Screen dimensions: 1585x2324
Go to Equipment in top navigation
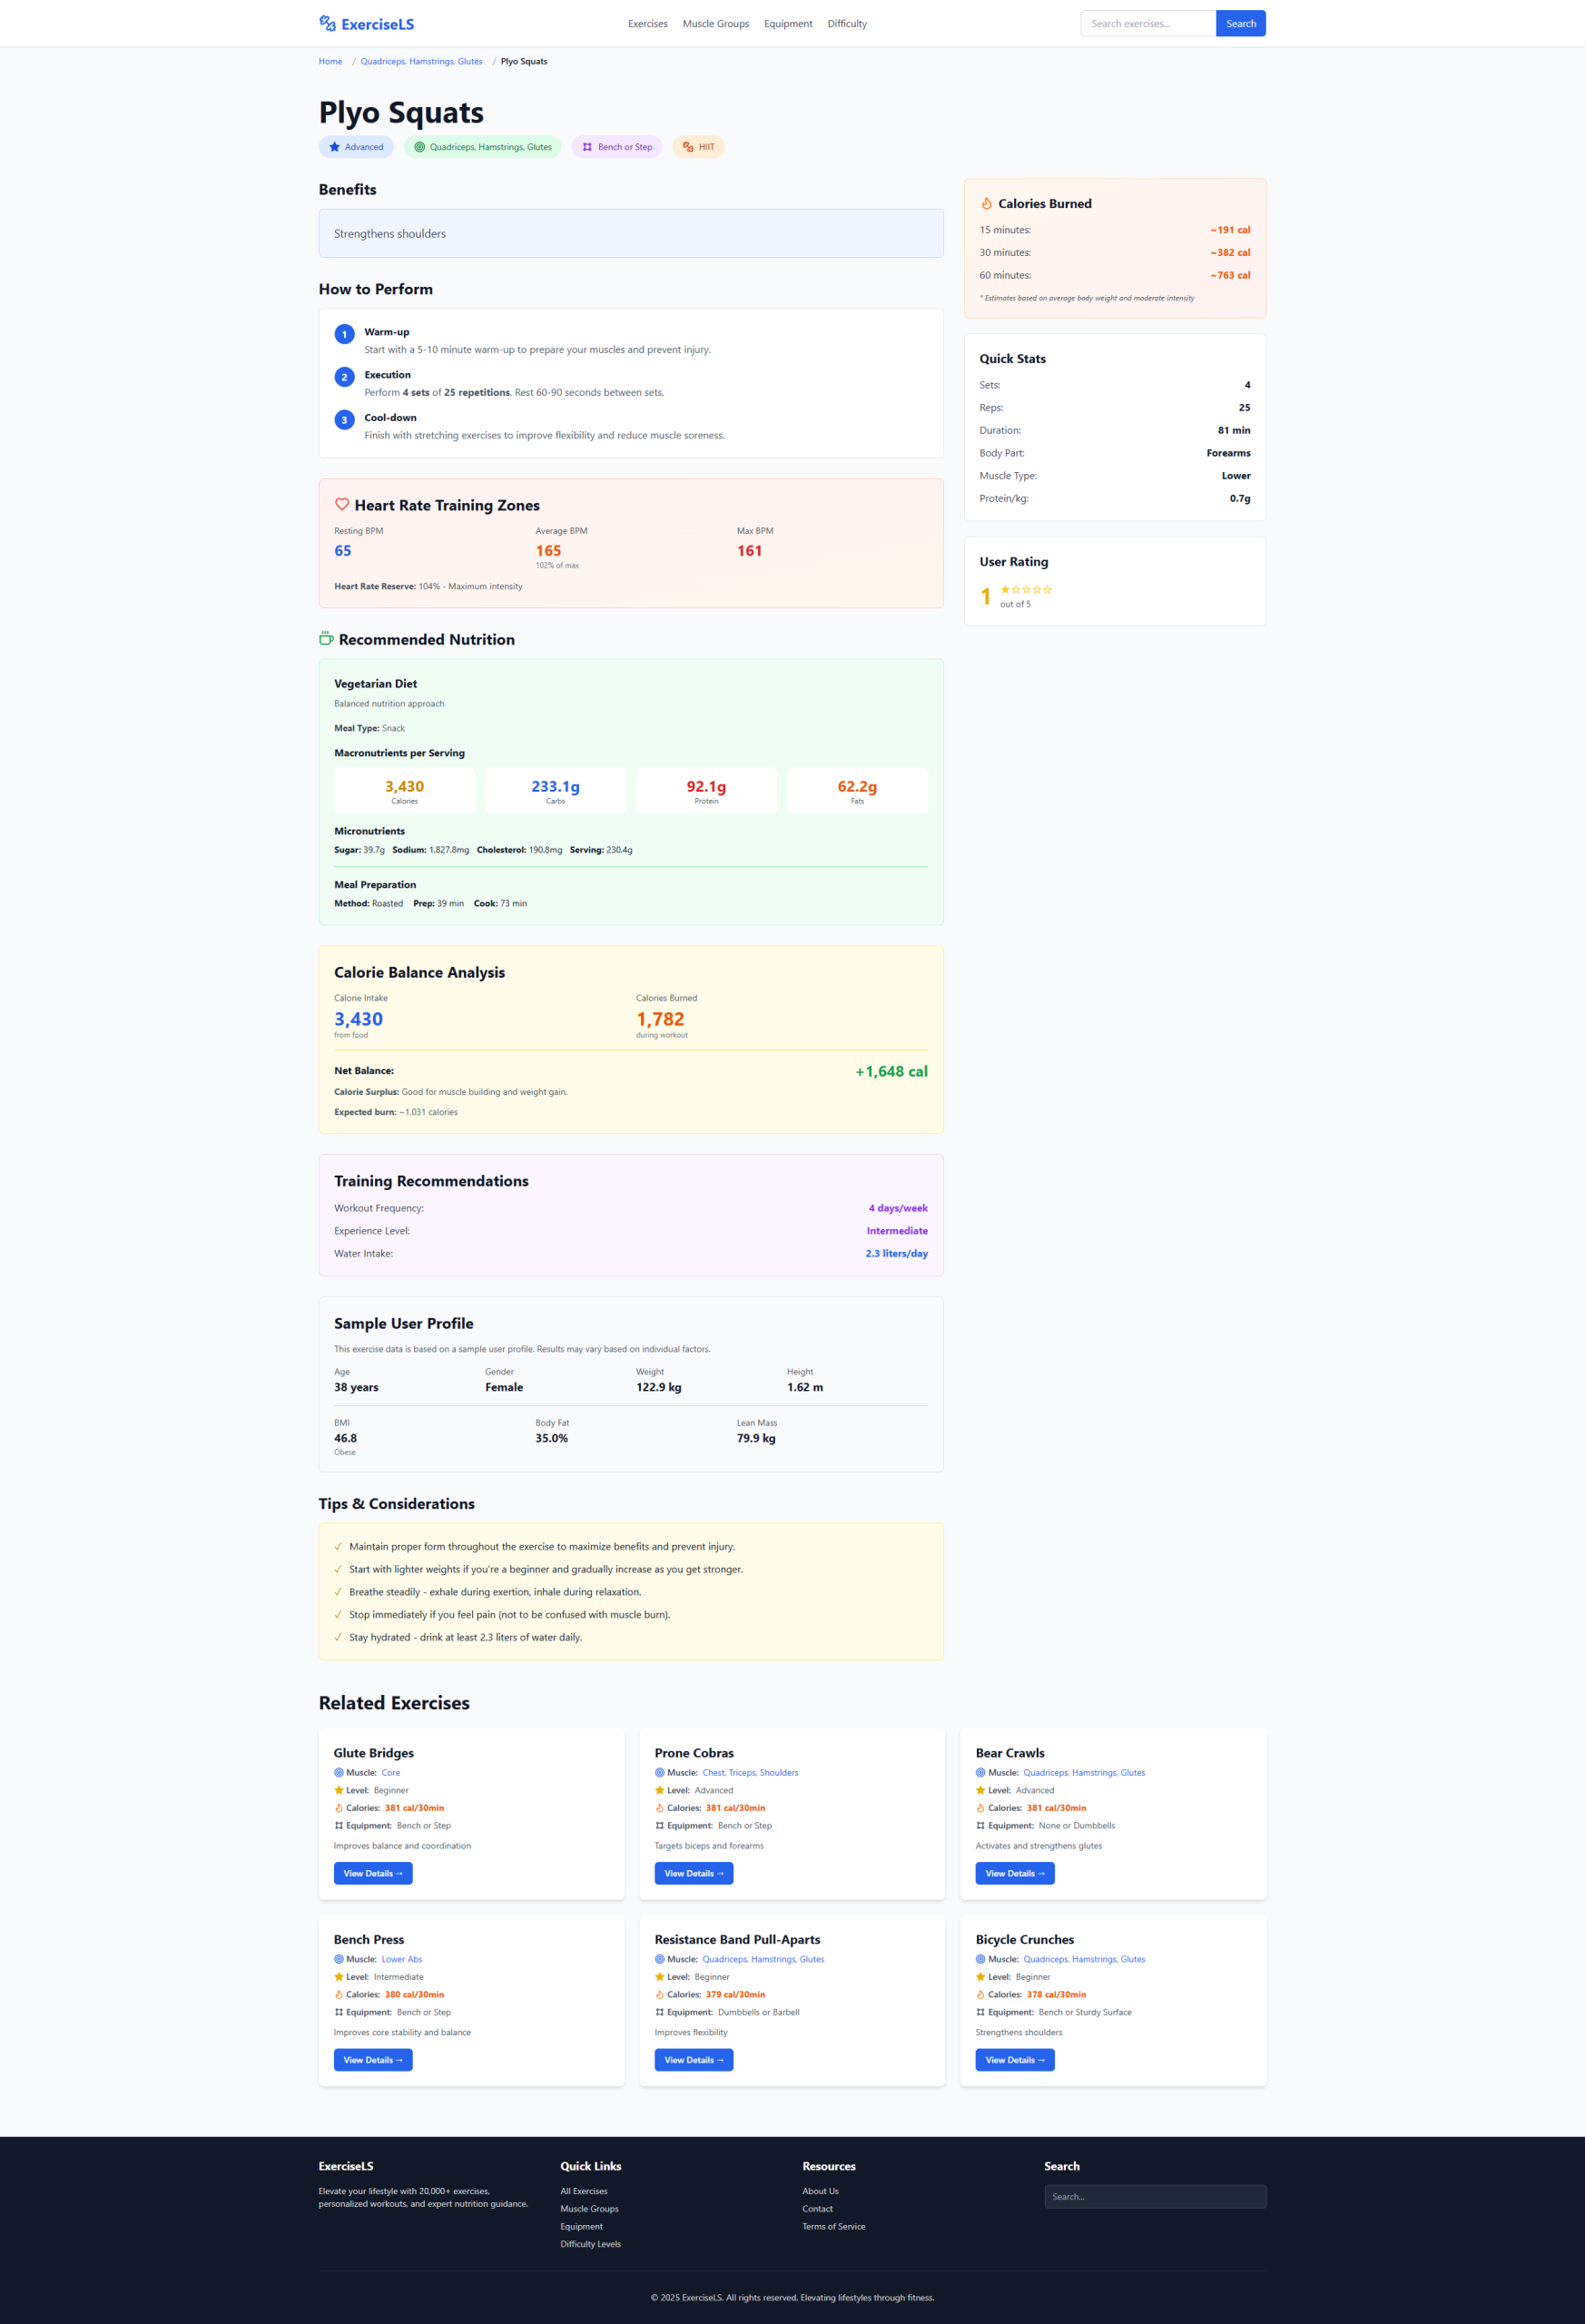point(788,24)
